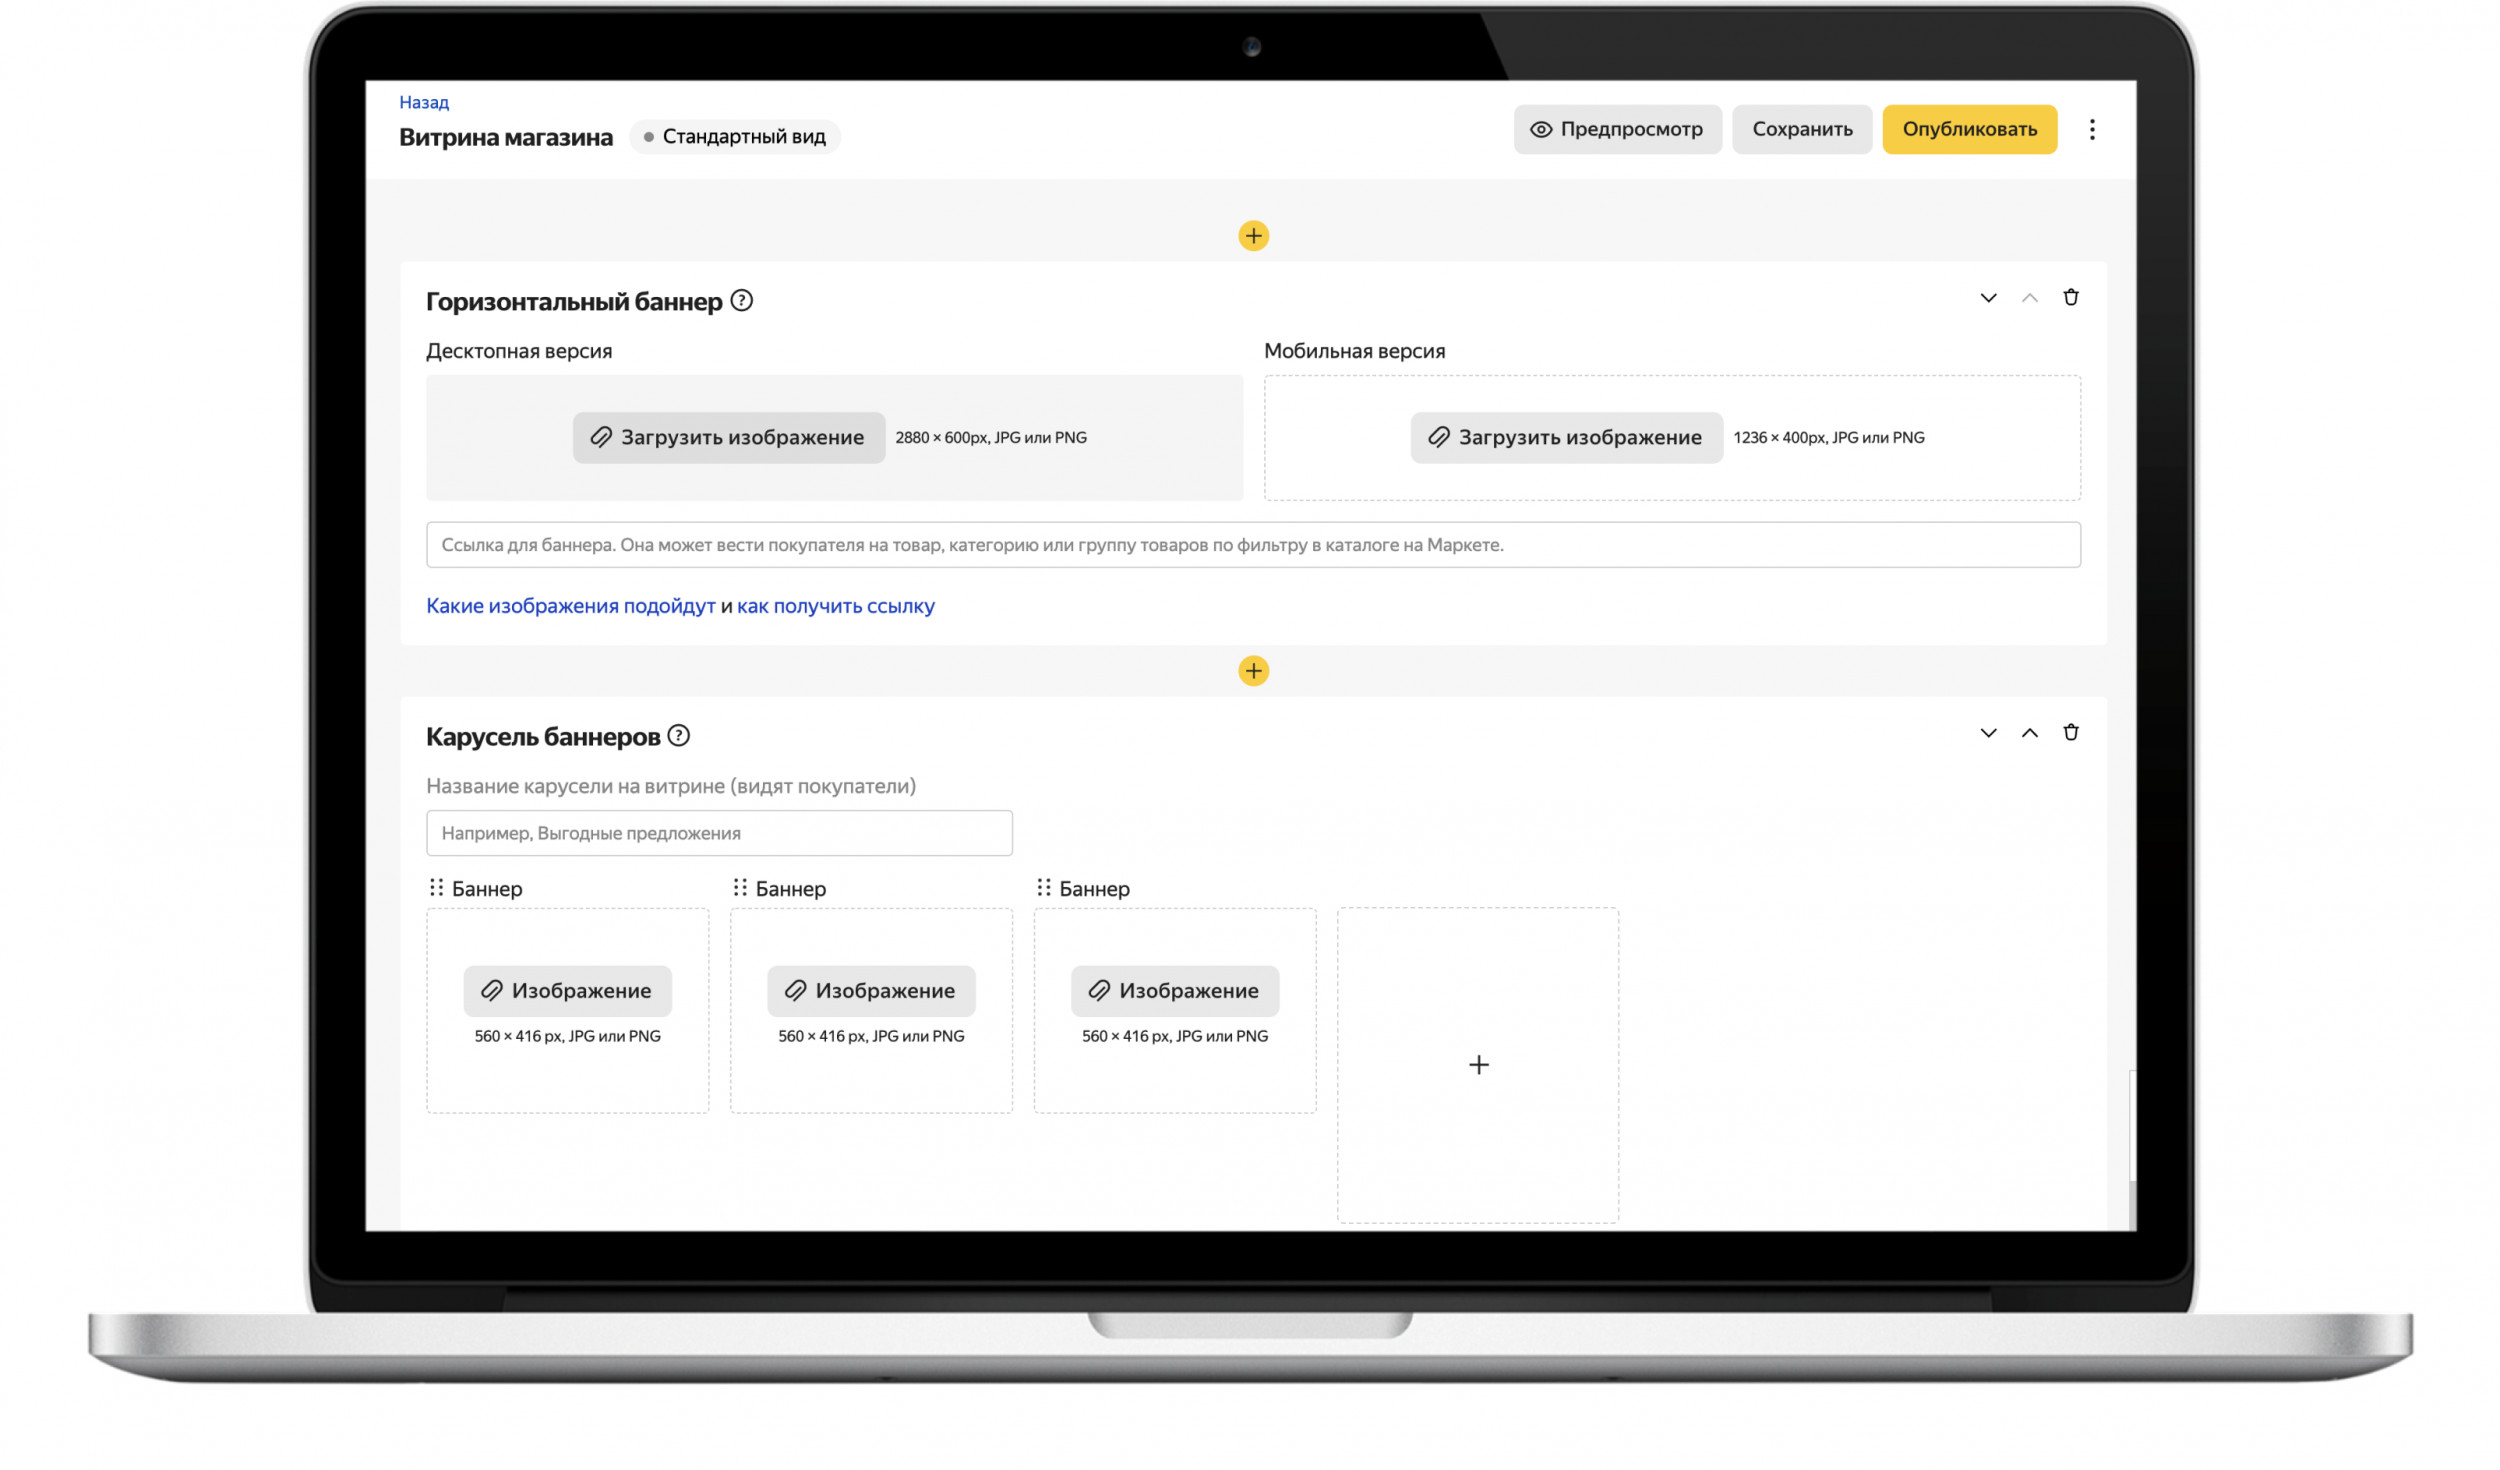This screenshot has height=1470, width=2500.
Task: Delete the Карусель баннеров block
Action: click(2070, 732)
